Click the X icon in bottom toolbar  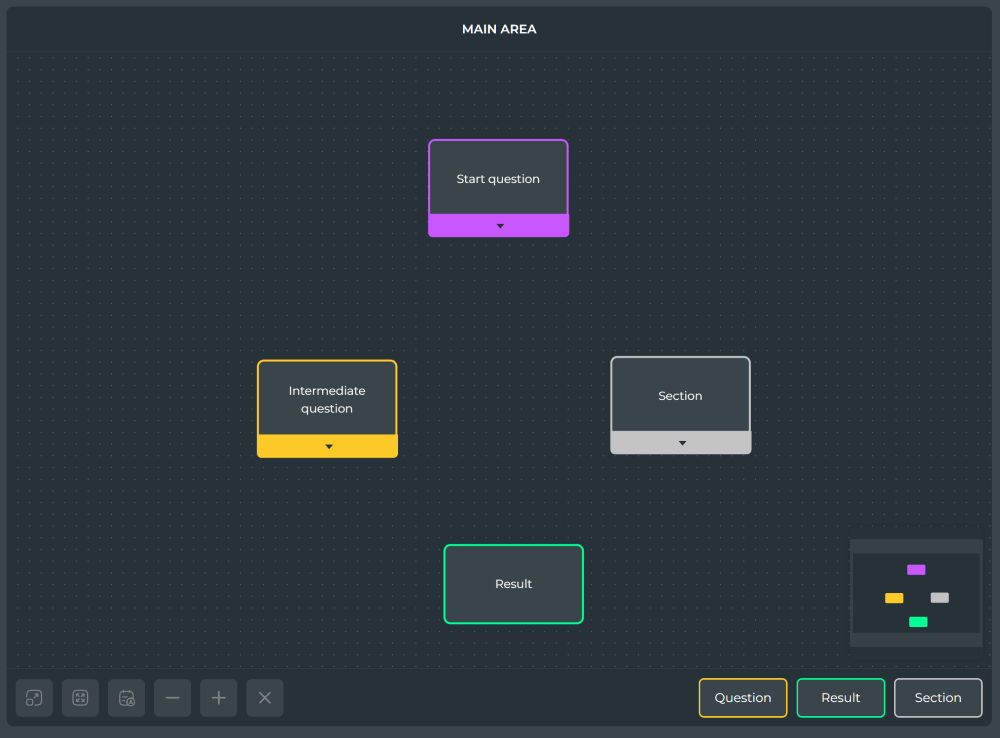click(x=265, y=698)
